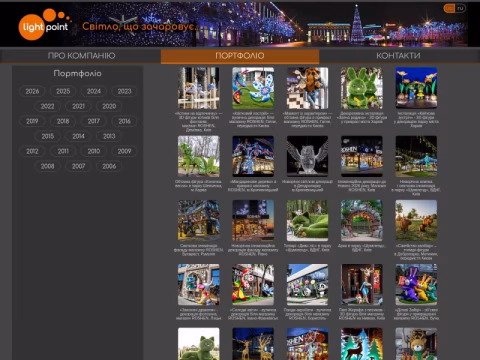Open the ПОРТФОЛІО tab

click(240, 56)
